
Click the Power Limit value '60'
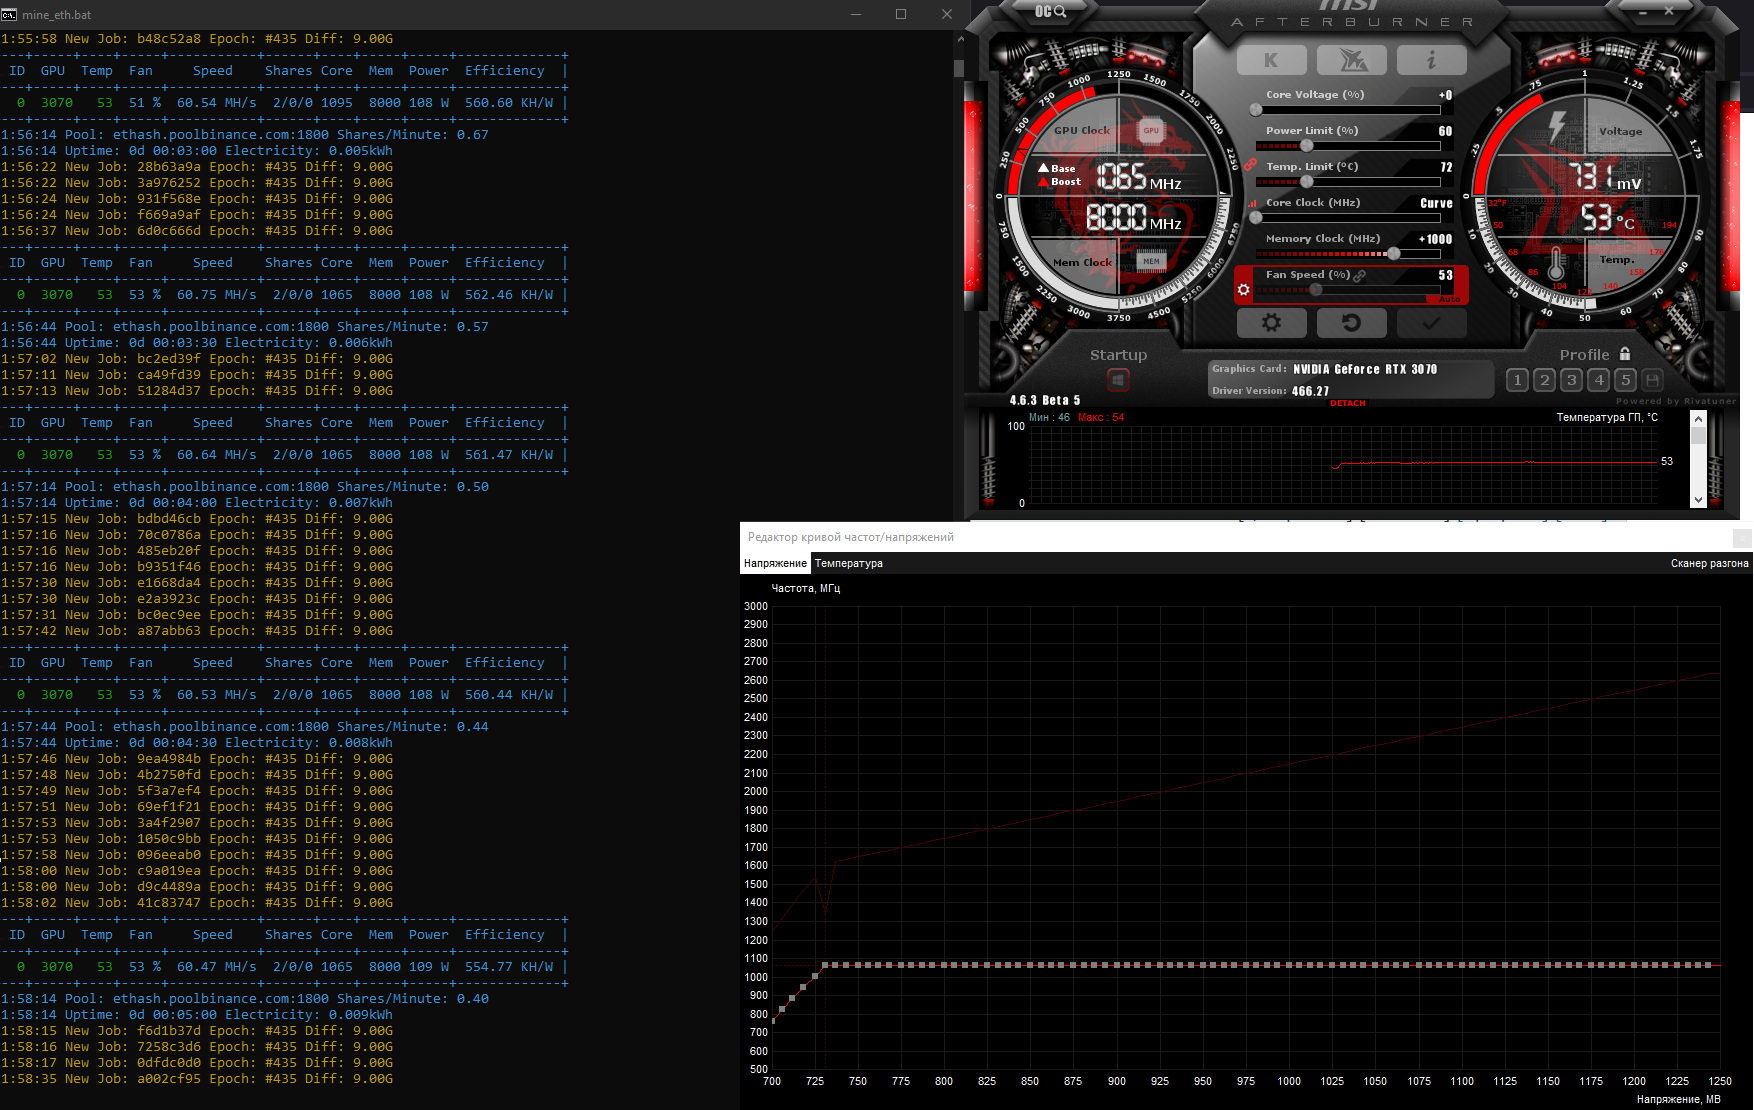coord(1445,131)
